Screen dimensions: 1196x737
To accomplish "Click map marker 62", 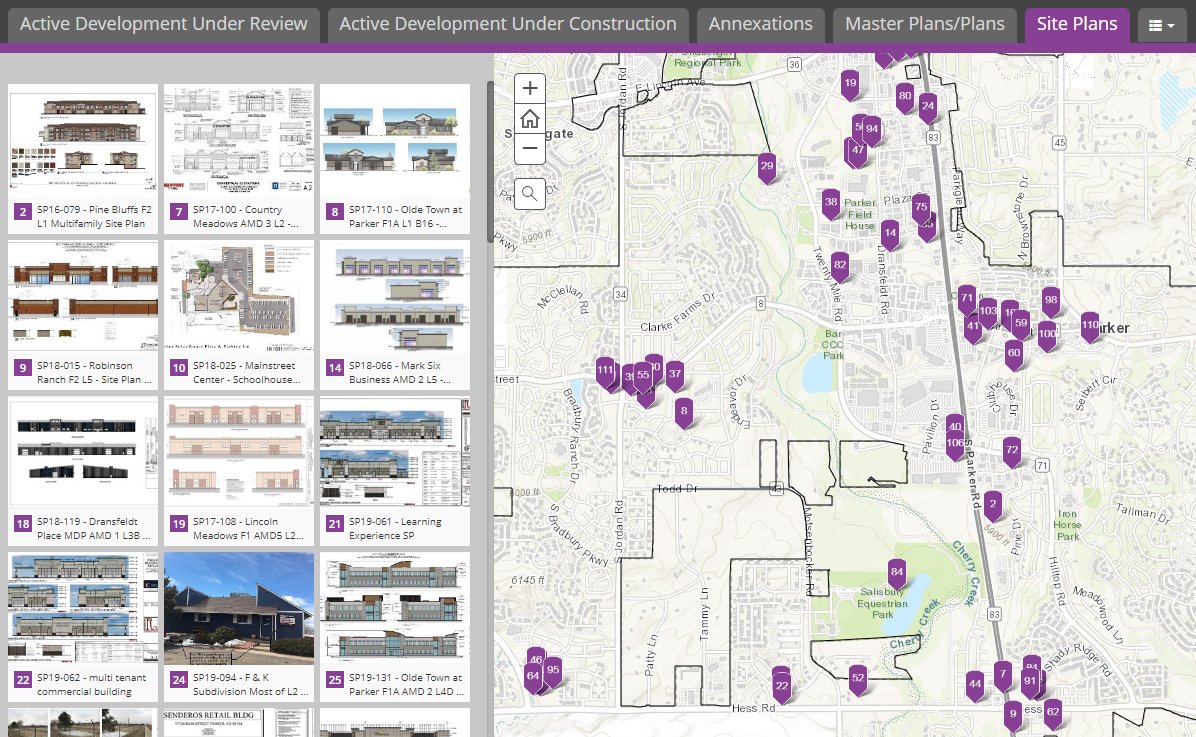I will coord(1053,714).
